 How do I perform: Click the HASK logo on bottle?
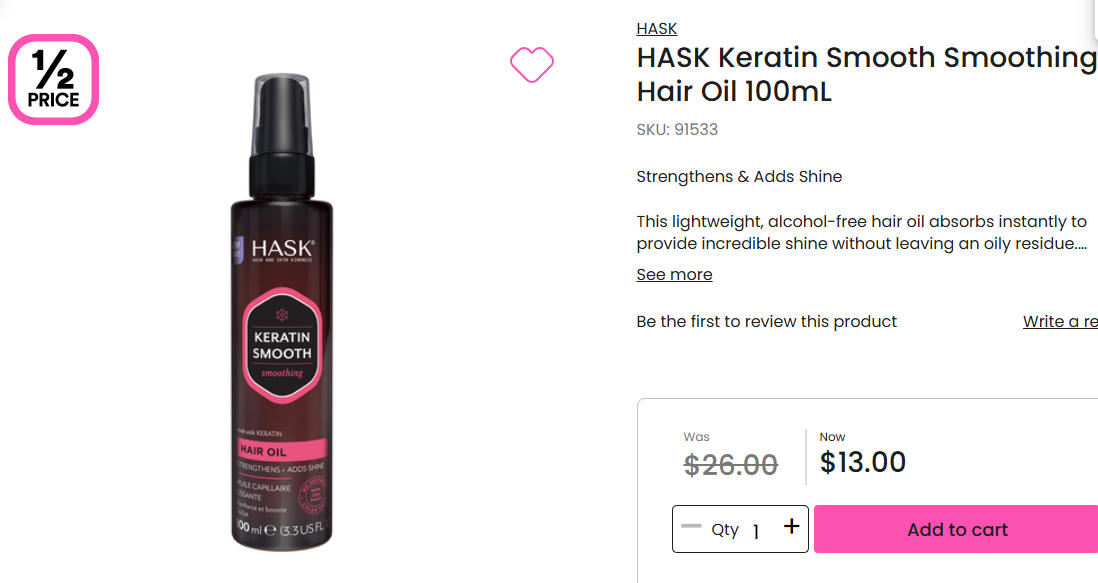point(282,249)
